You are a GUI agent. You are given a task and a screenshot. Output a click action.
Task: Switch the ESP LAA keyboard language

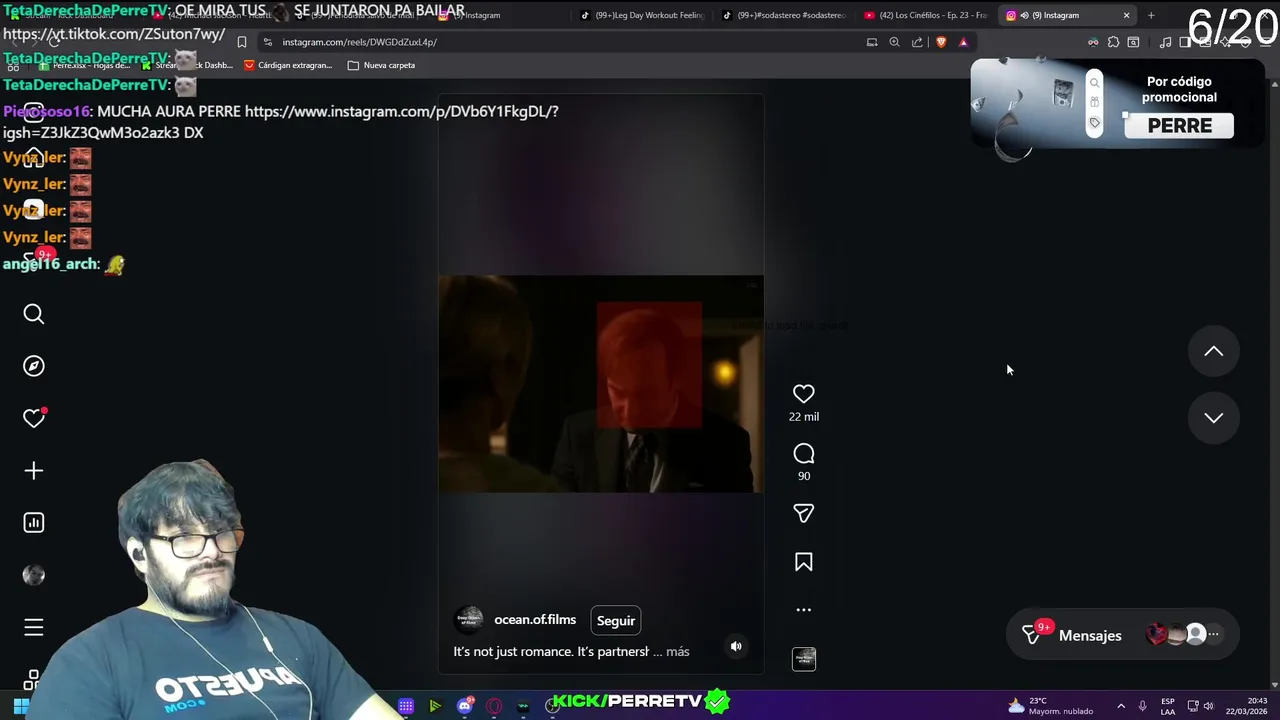click(x=1168, y=706)
